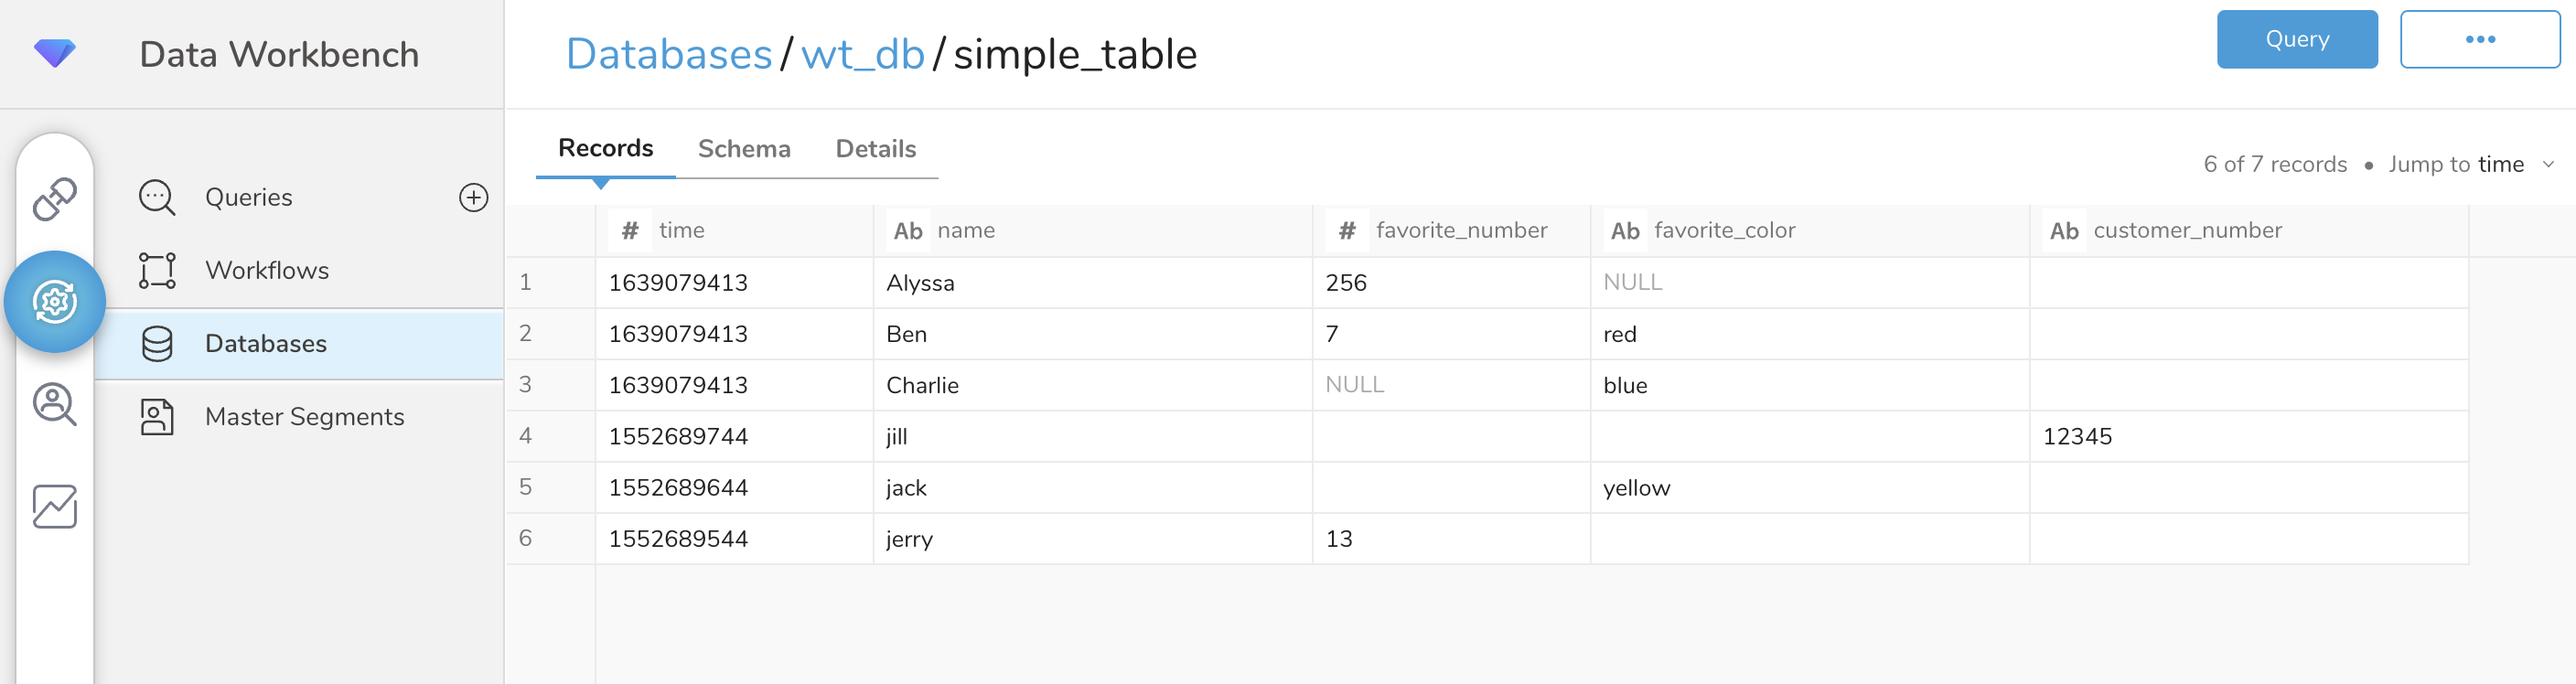Screen dimensions: 2576x684
Task: Click the Alyssa name cell
Action: [x=920, y=283]
